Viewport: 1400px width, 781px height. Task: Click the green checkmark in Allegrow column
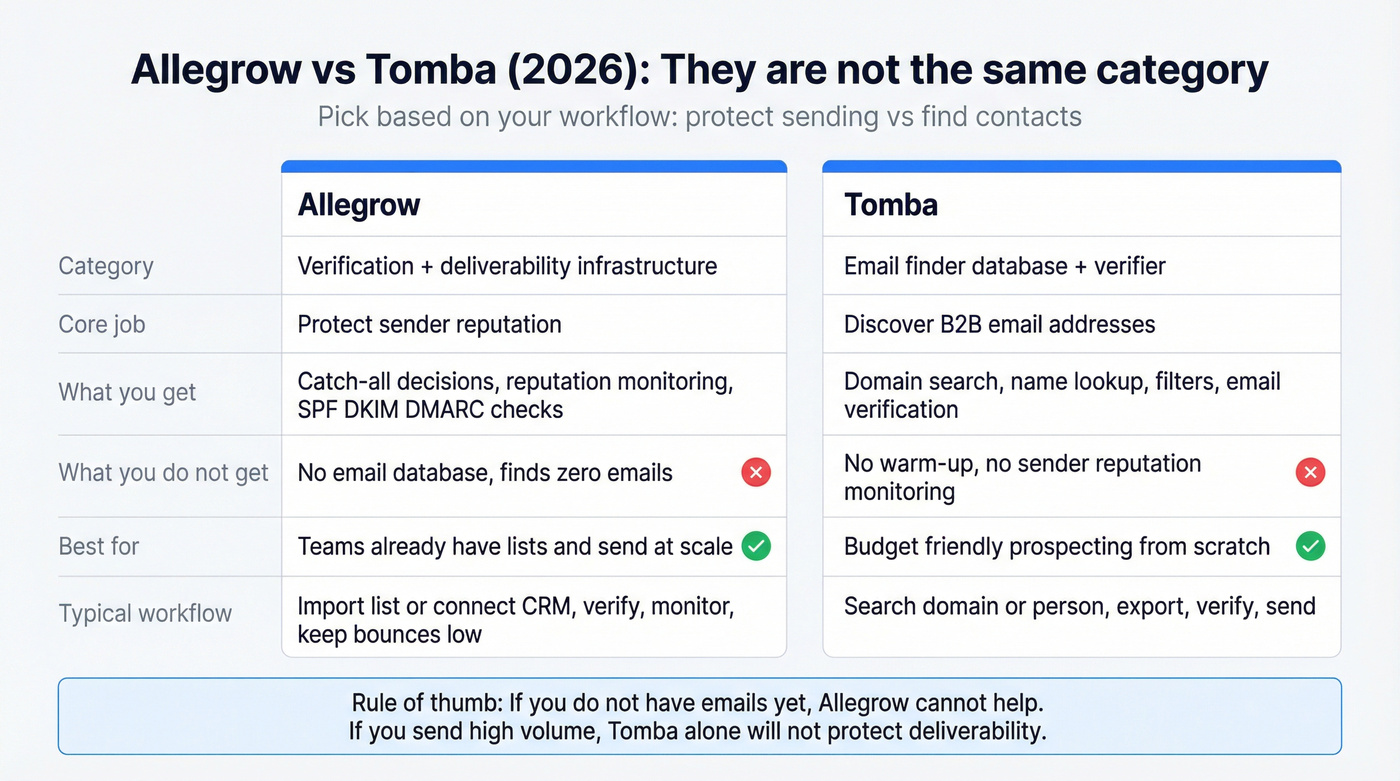756,546
